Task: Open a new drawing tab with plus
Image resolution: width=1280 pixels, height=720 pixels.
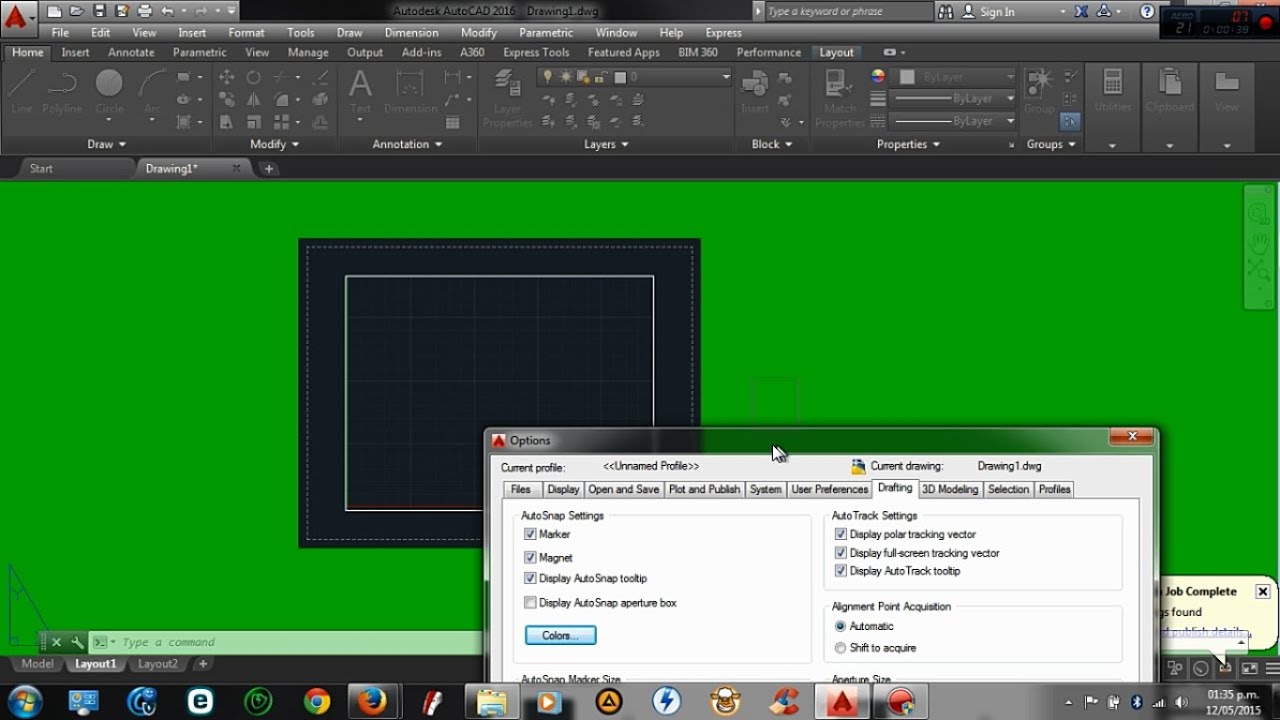Action: pyautogui.click(x=268, y=169)
